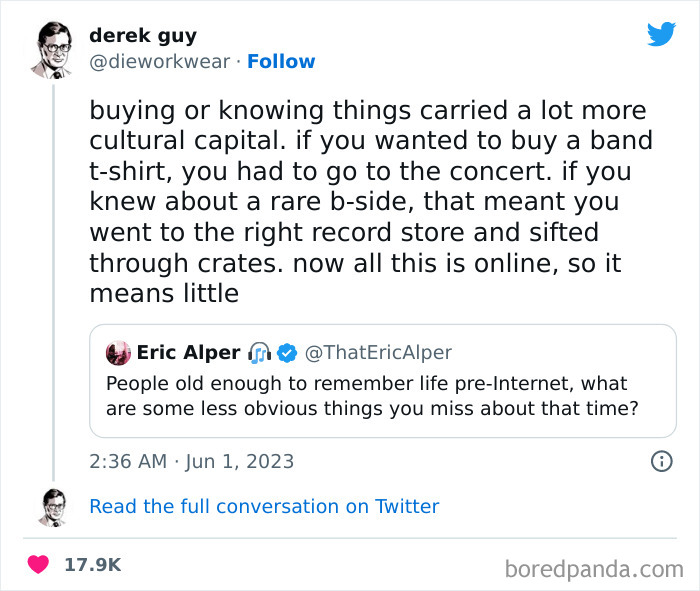
Task: Click the 17.9K likes count
Action: tap(92, 565)
